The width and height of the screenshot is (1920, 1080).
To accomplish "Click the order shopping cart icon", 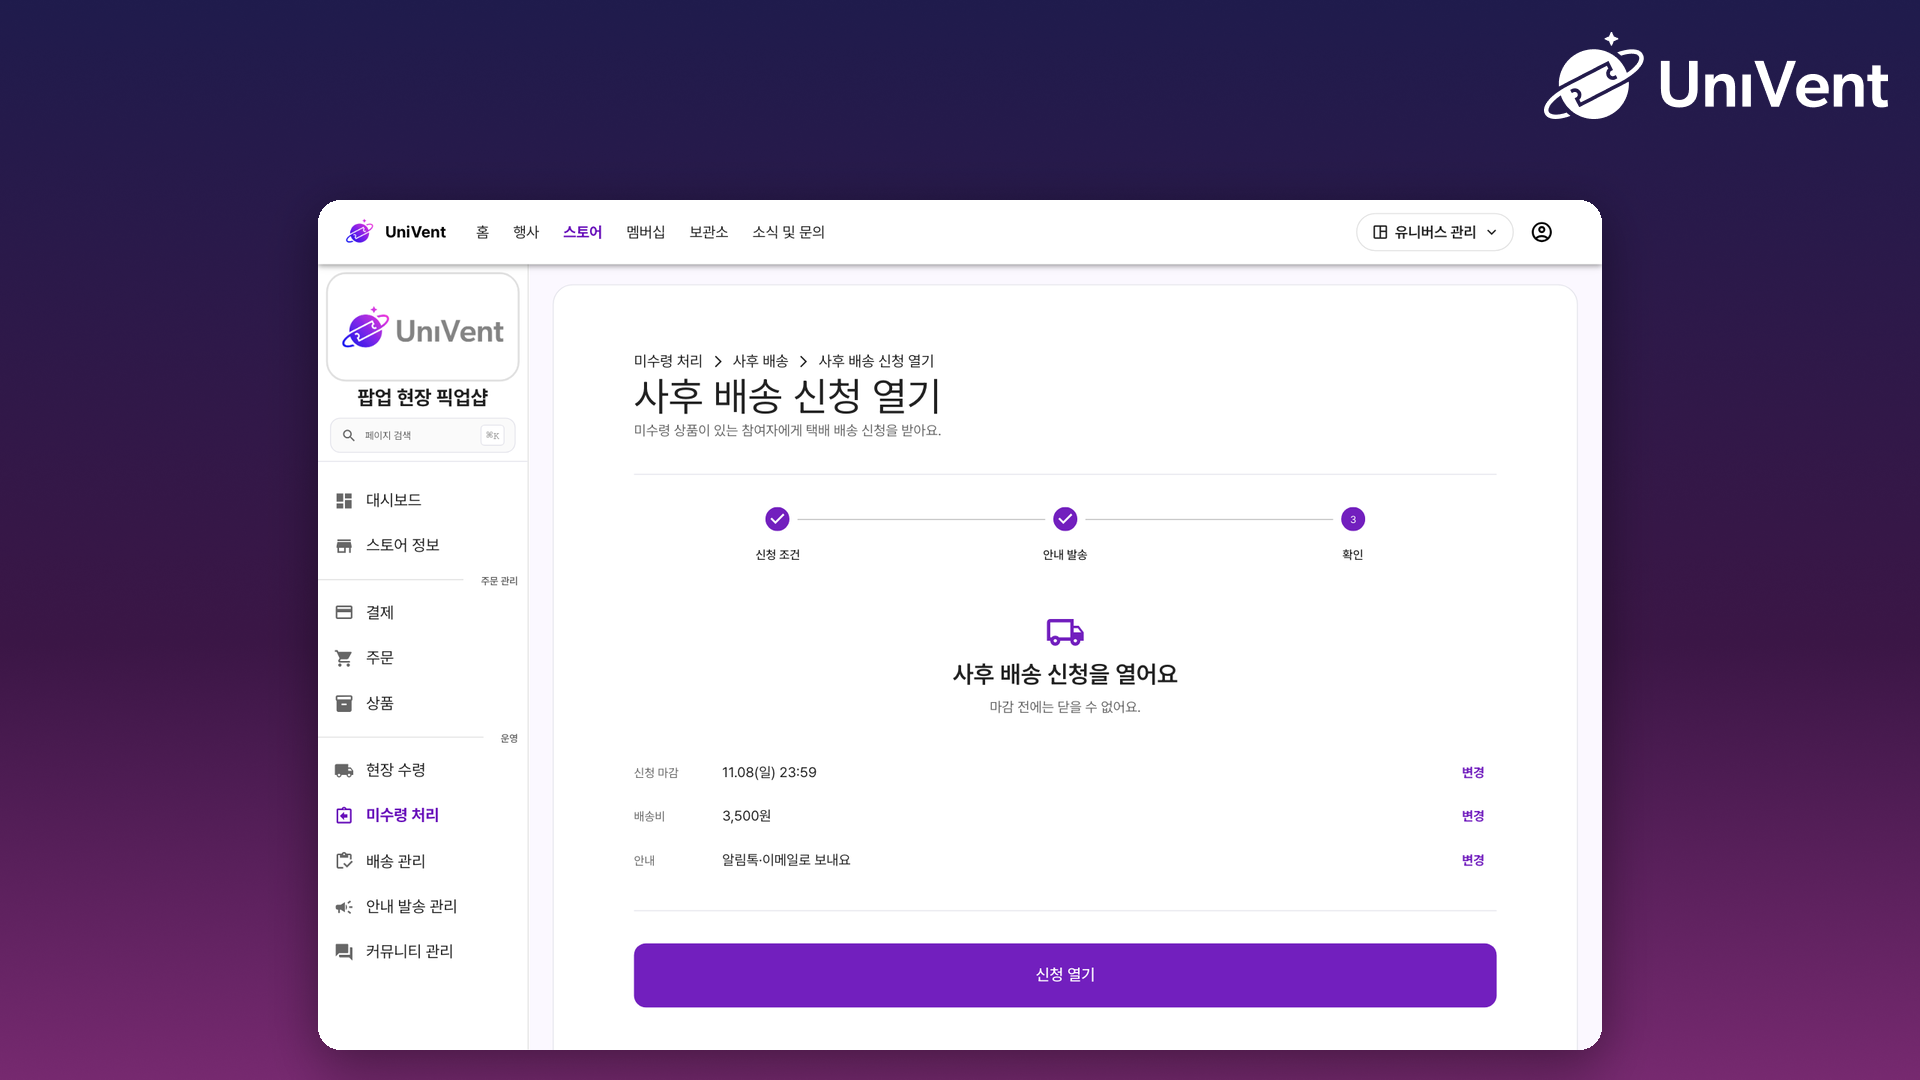I will [344, 658].
